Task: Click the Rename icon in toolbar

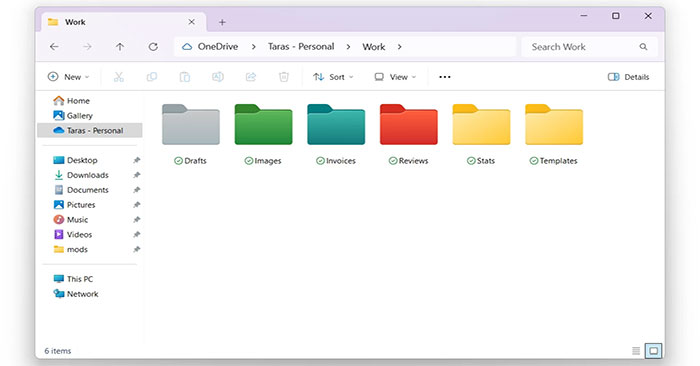Action: coord(217,77)
